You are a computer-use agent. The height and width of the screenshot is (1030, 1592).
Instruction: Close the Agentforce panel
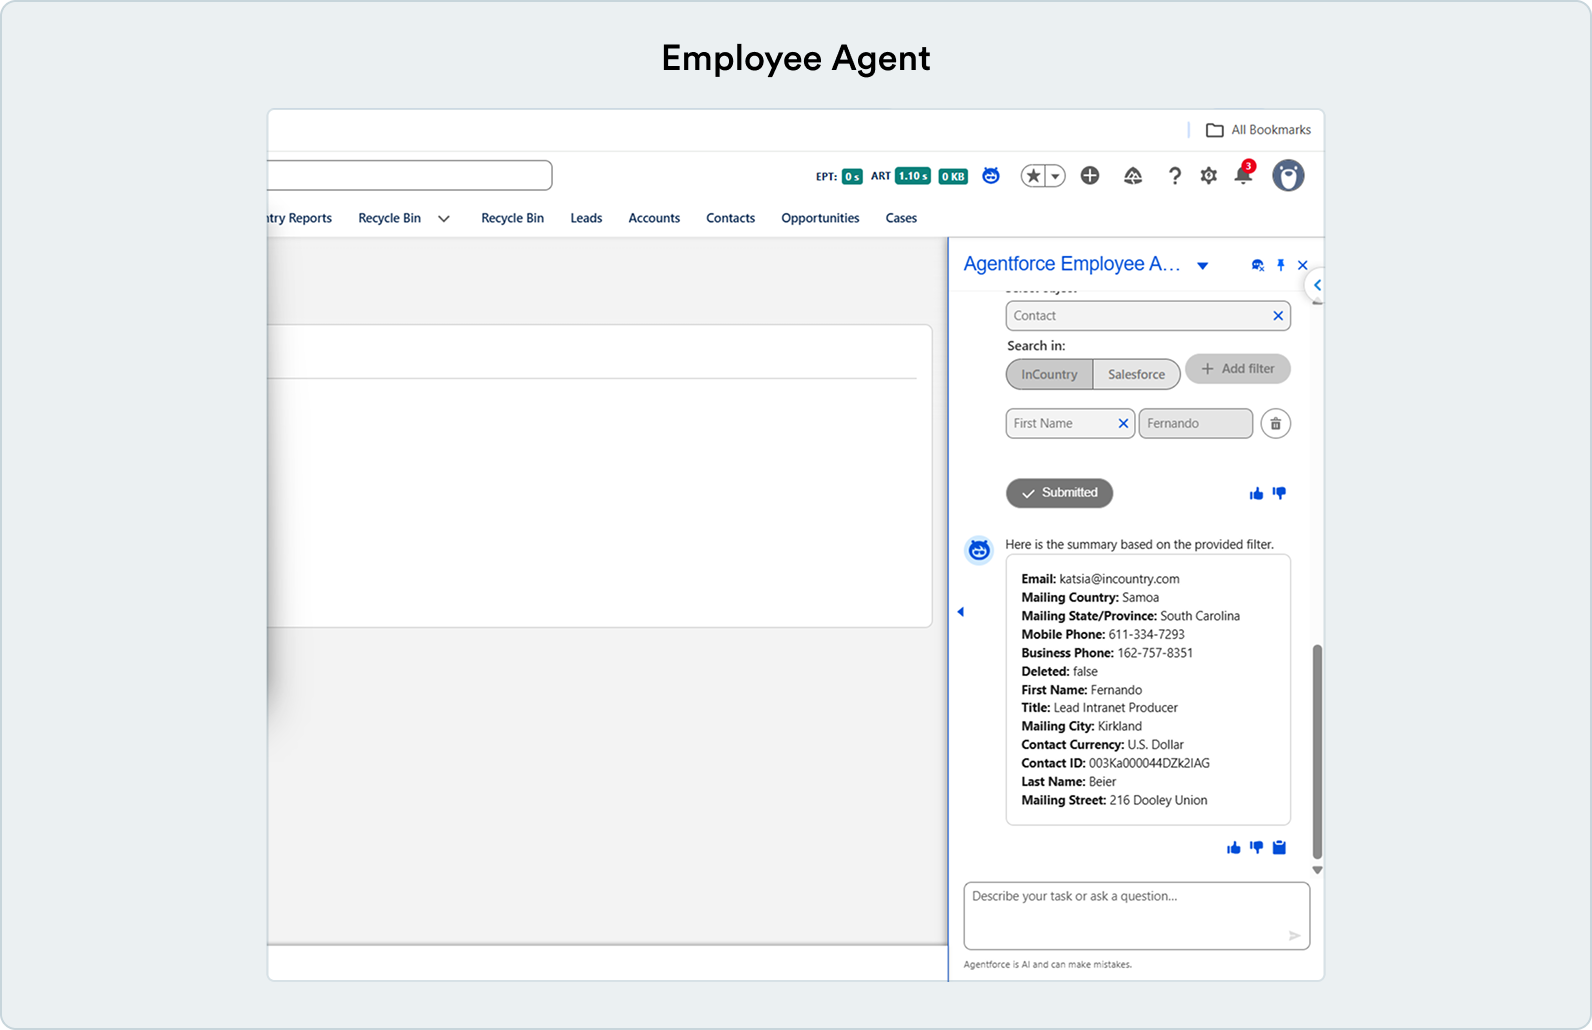click(1303, 265)
